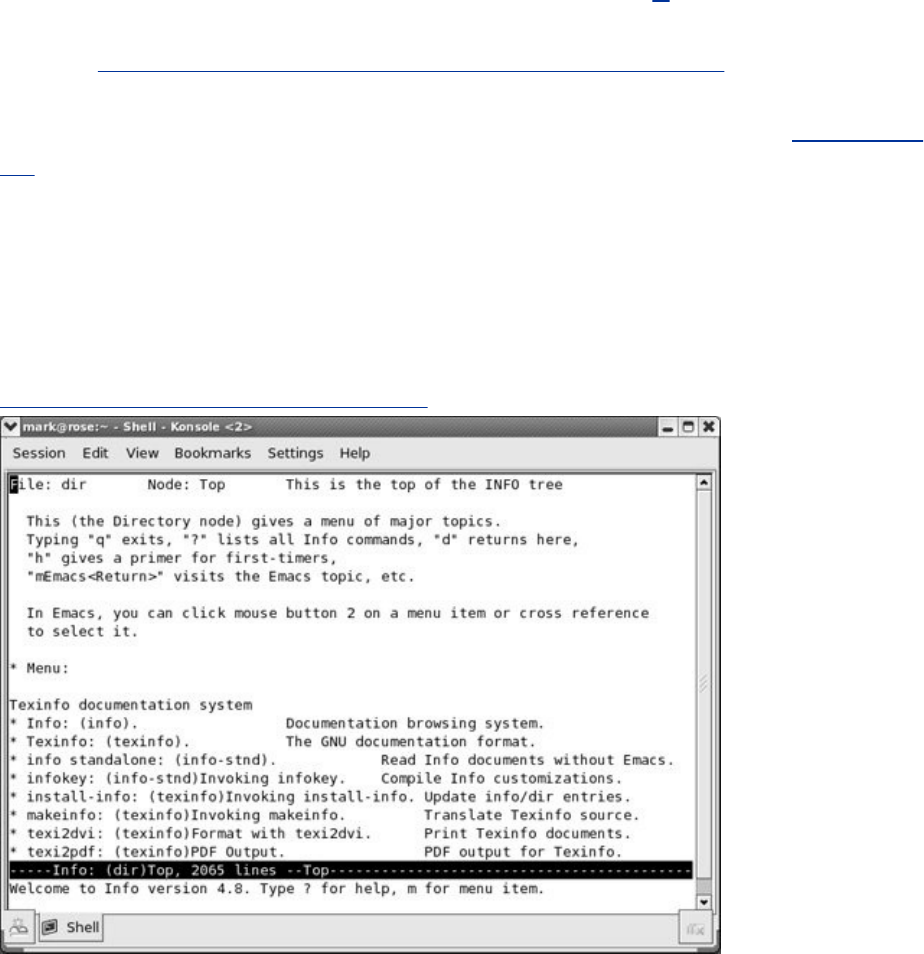The width and height of the screenshot is (924, 954).
Task: Click the scrollbar up arrow
Action: point(704,483)
